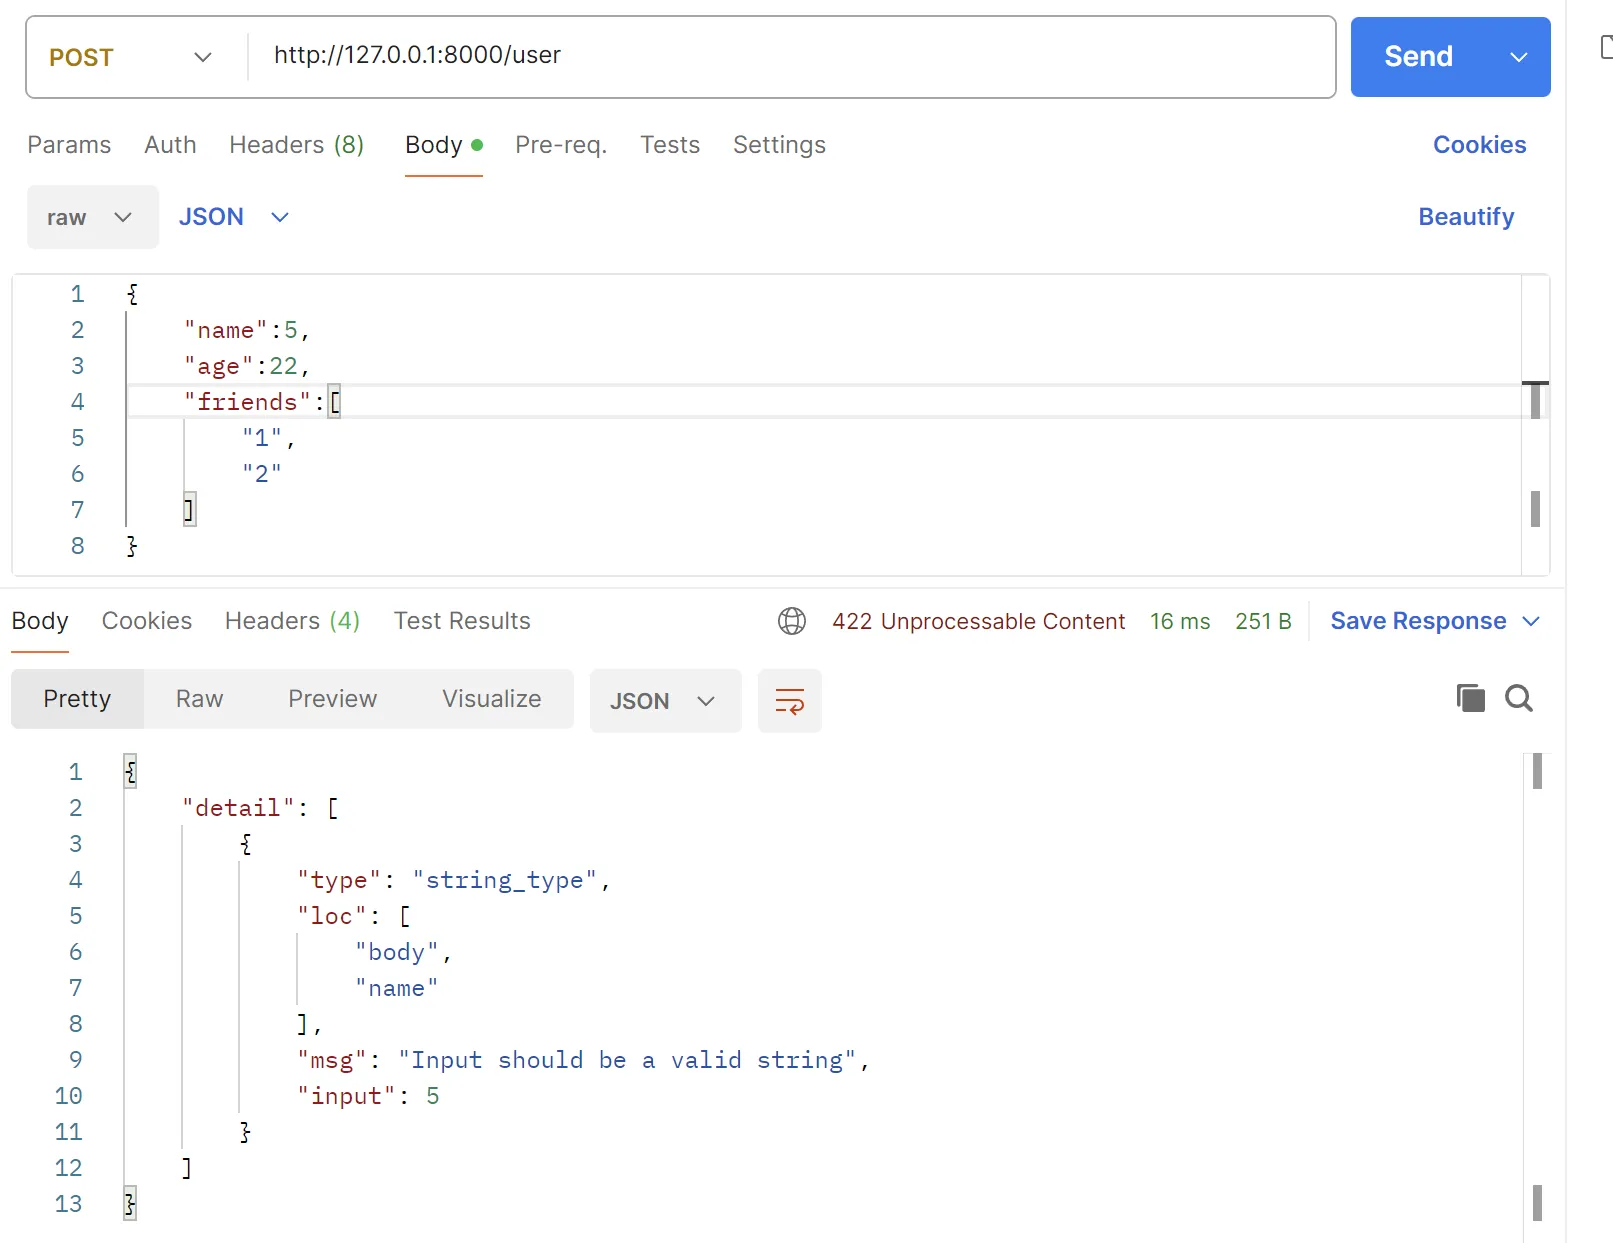1613x1243 pixels.
Task: Open Headers (8) request tab
Action: click(296, 145)
